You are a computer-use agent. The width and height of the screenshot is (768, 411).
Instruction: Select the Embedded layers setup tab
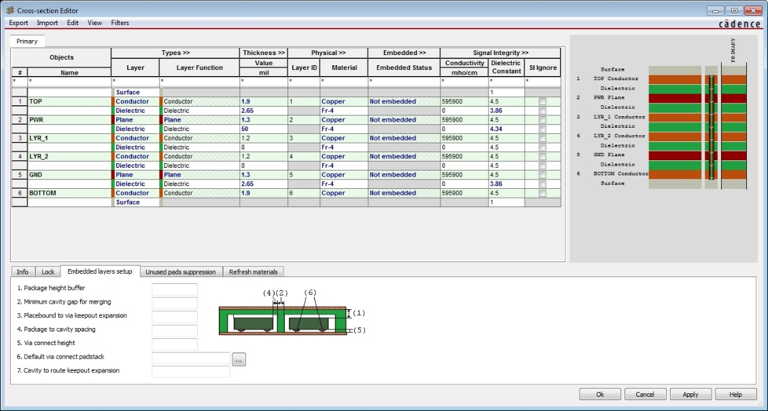(x=100, y=271)
